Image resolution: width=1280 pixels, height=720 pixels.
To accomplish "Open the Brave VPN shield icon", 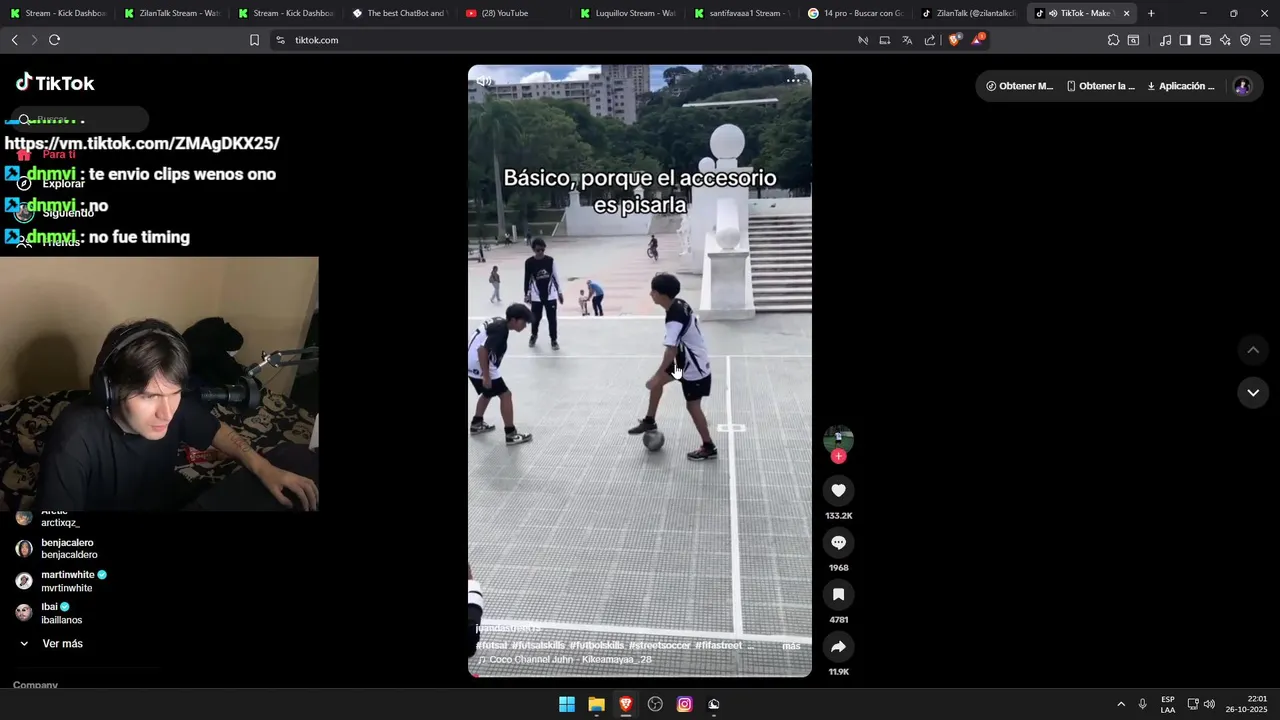I will point(1245,40).
